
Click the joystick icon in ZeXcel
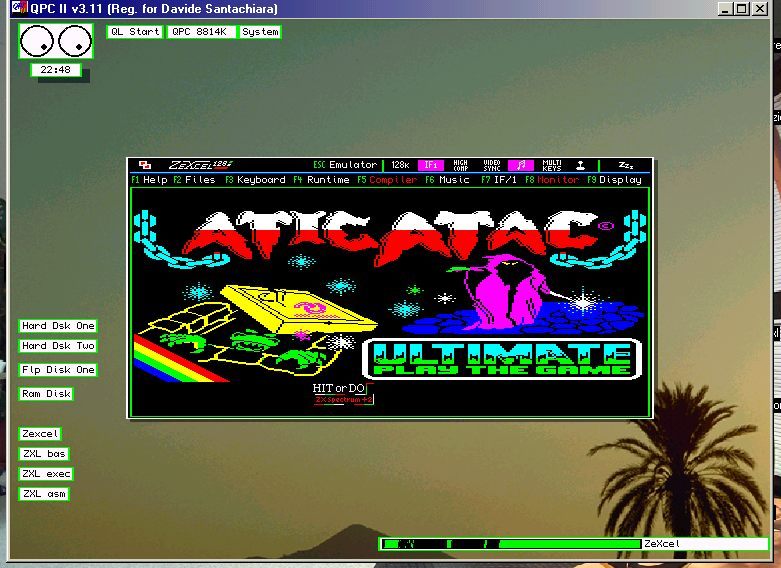pos(580,165)
